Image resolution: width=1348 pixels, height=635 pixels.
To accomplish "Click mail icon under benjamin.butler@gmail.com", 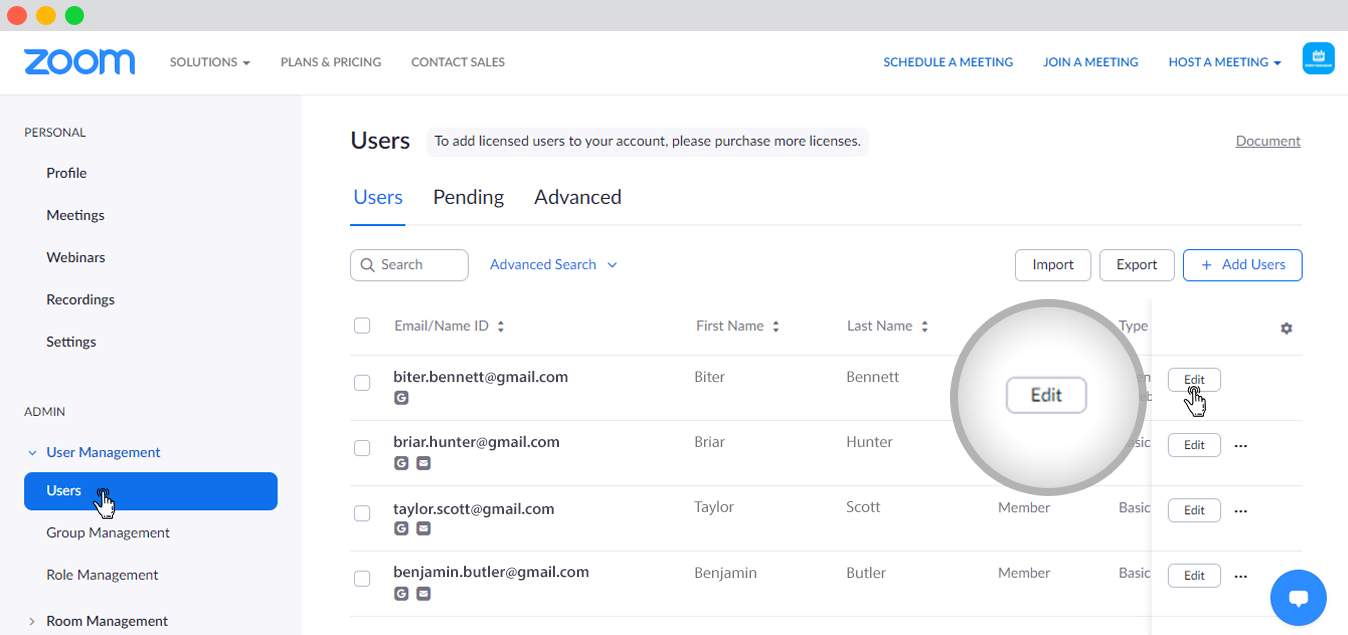I will (x=423, y=593).
